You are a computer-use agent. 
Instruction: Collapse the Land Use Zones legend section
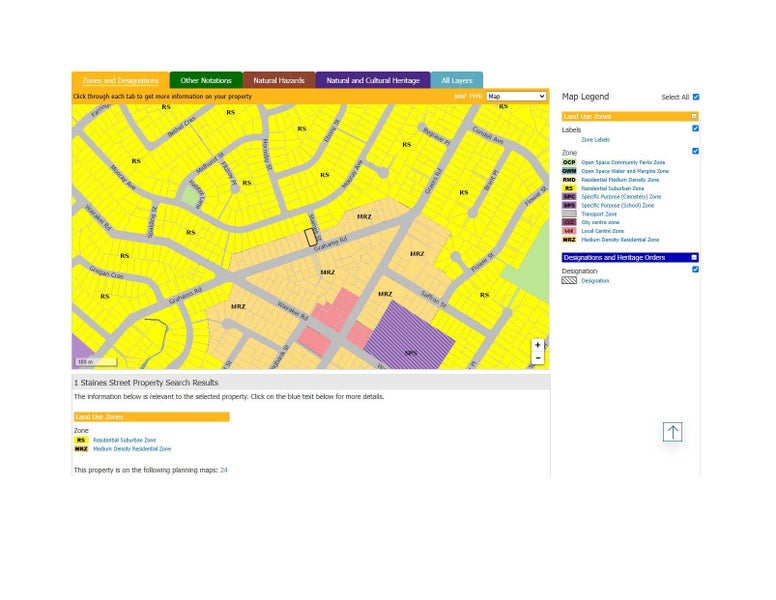click(x=694, y=116)
